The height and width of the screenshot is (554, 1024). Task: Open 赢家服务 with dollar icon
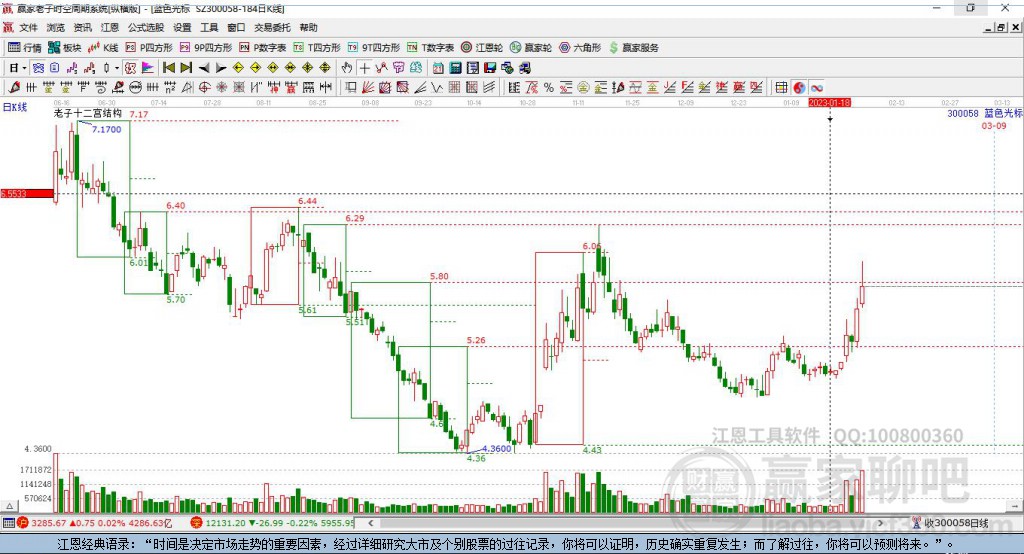click(x=633, y=48)
